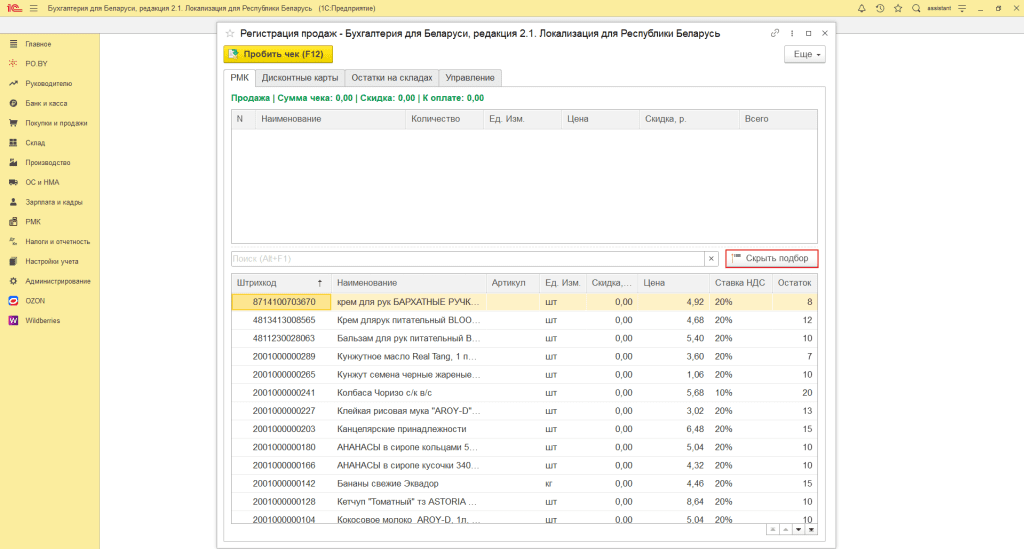Click the 10% VAT rate cell

(x=740, y=393)
